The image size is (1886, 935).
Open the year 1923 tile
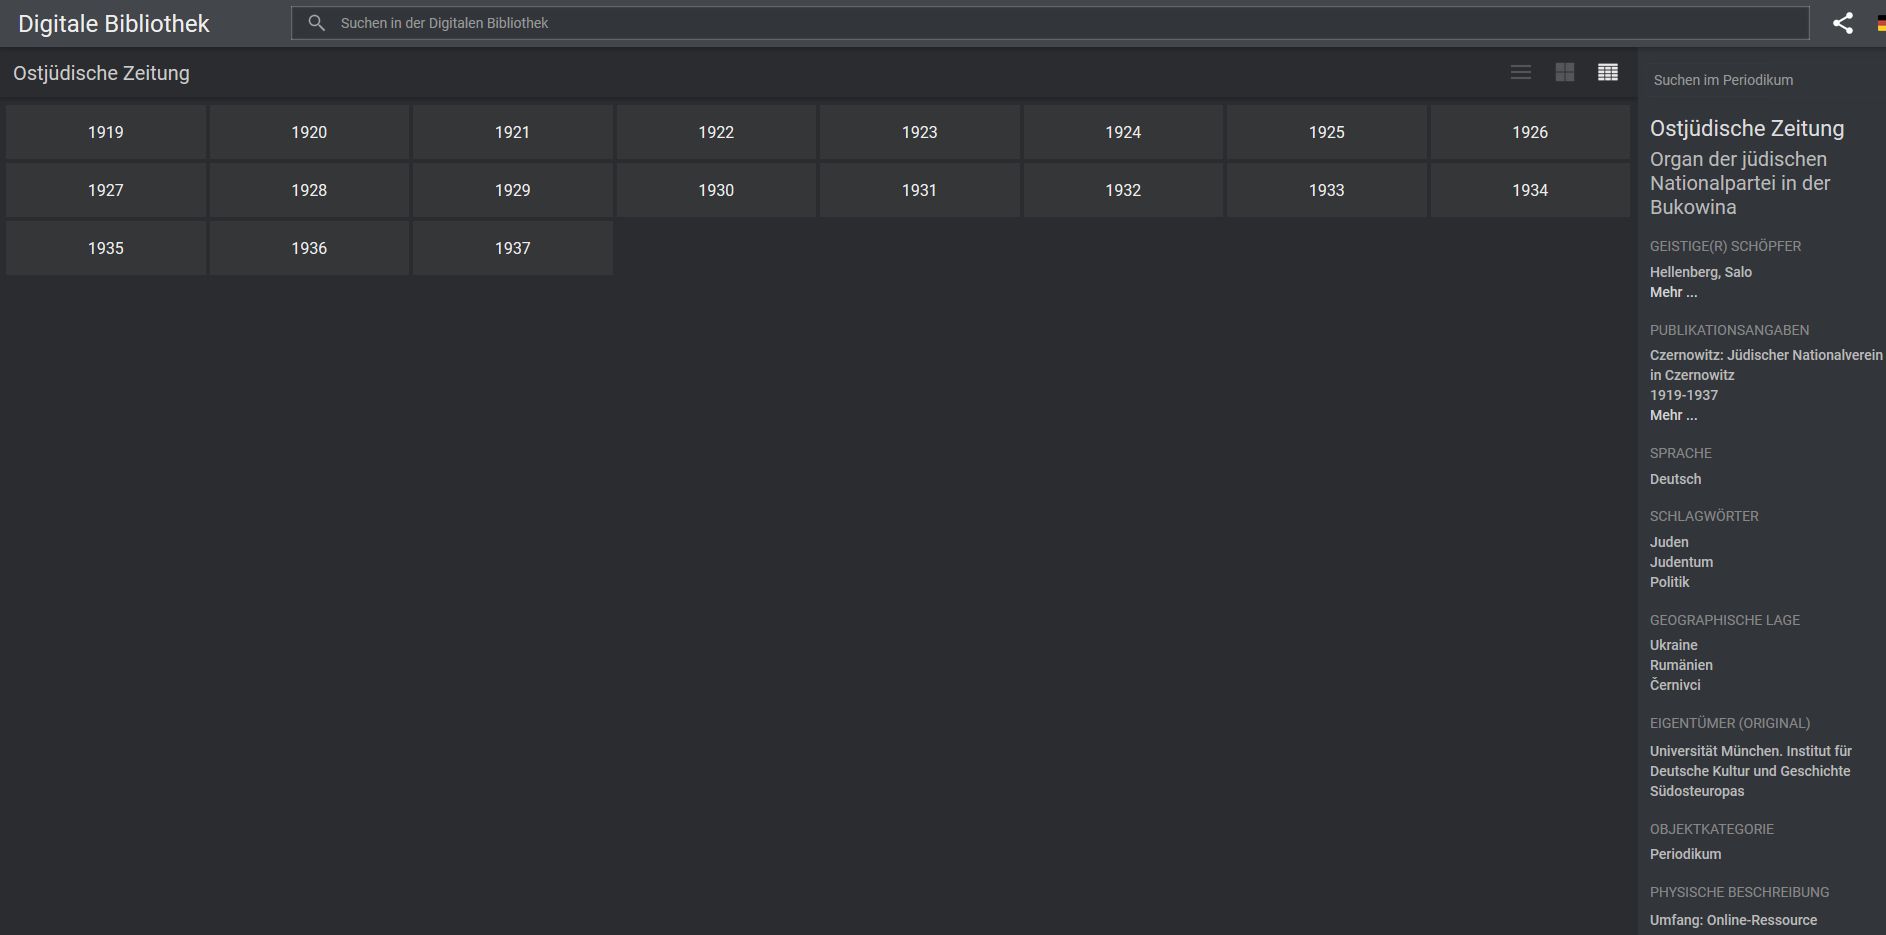(920, 132)
